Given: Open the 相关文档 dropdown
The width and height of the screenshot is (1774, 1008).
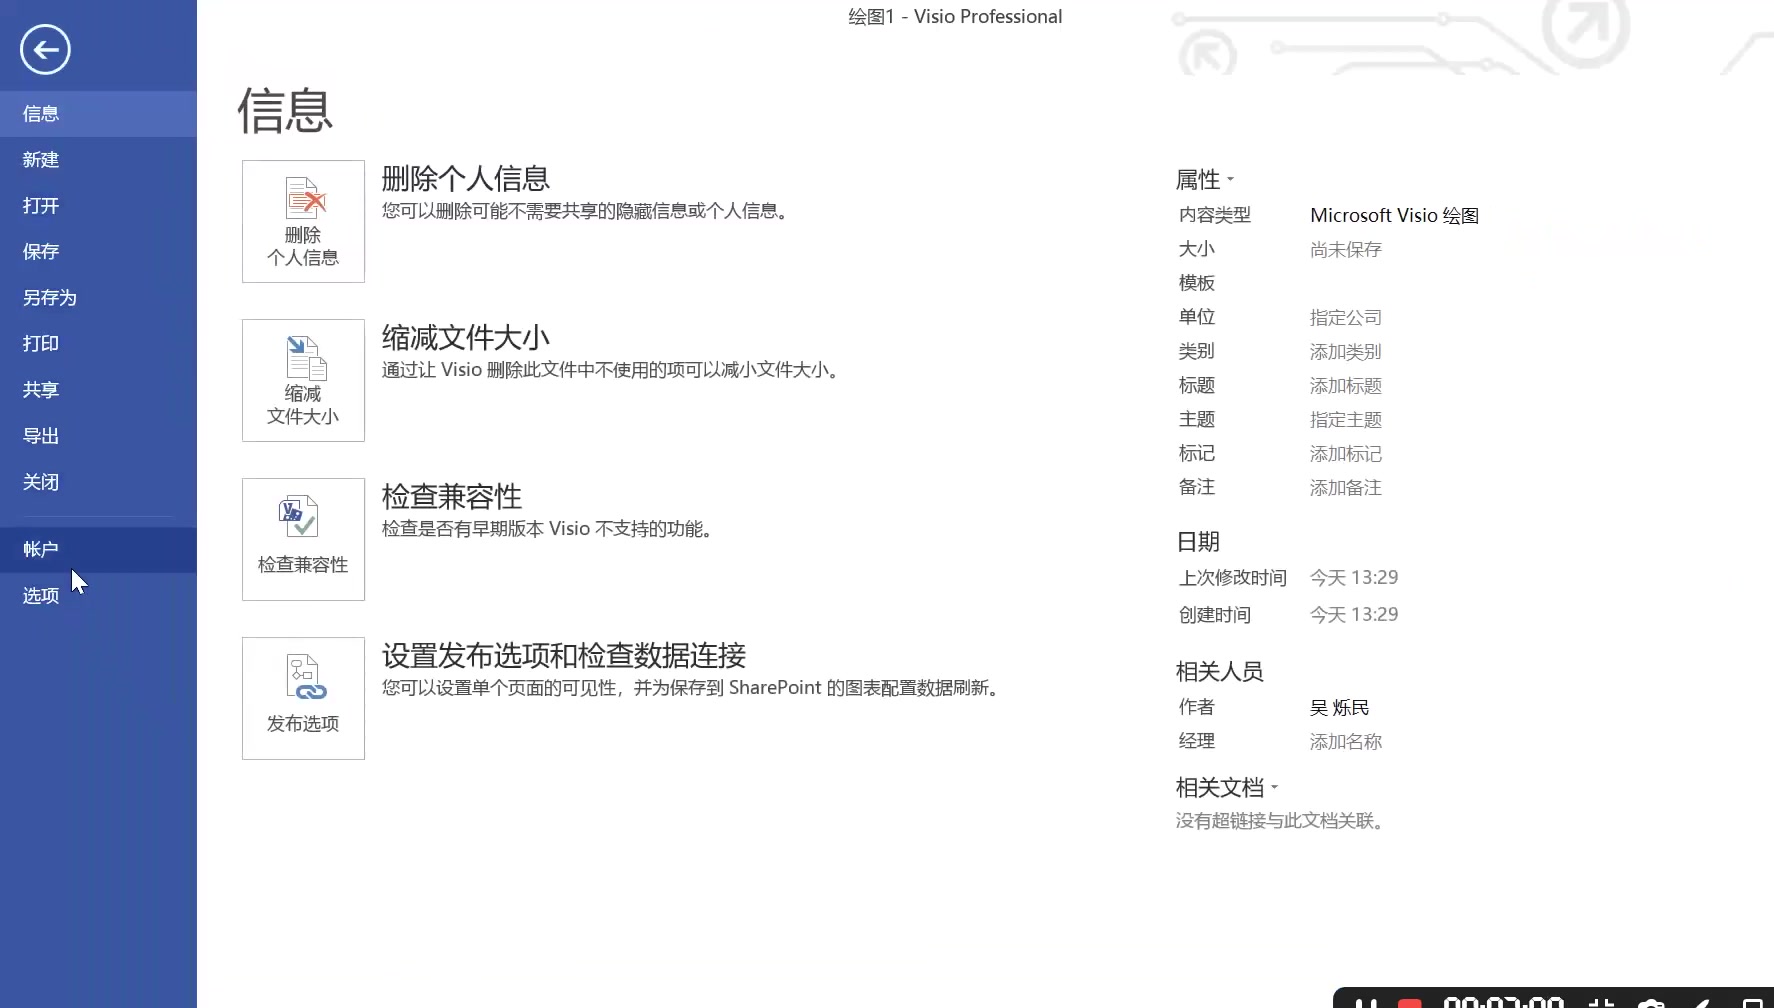Looking at the screenshot, I should [1275, 788].
